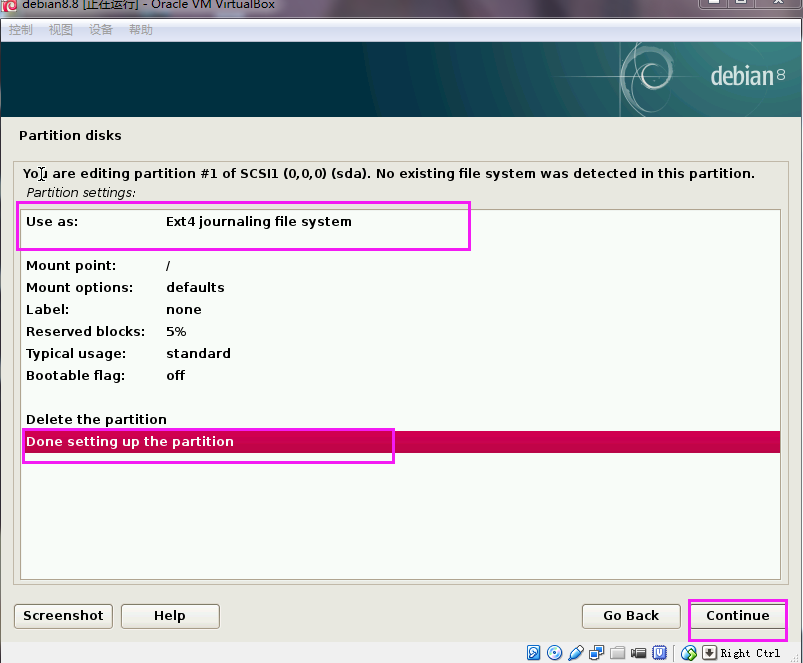Click the optical disc status icon

click(554, 653)
